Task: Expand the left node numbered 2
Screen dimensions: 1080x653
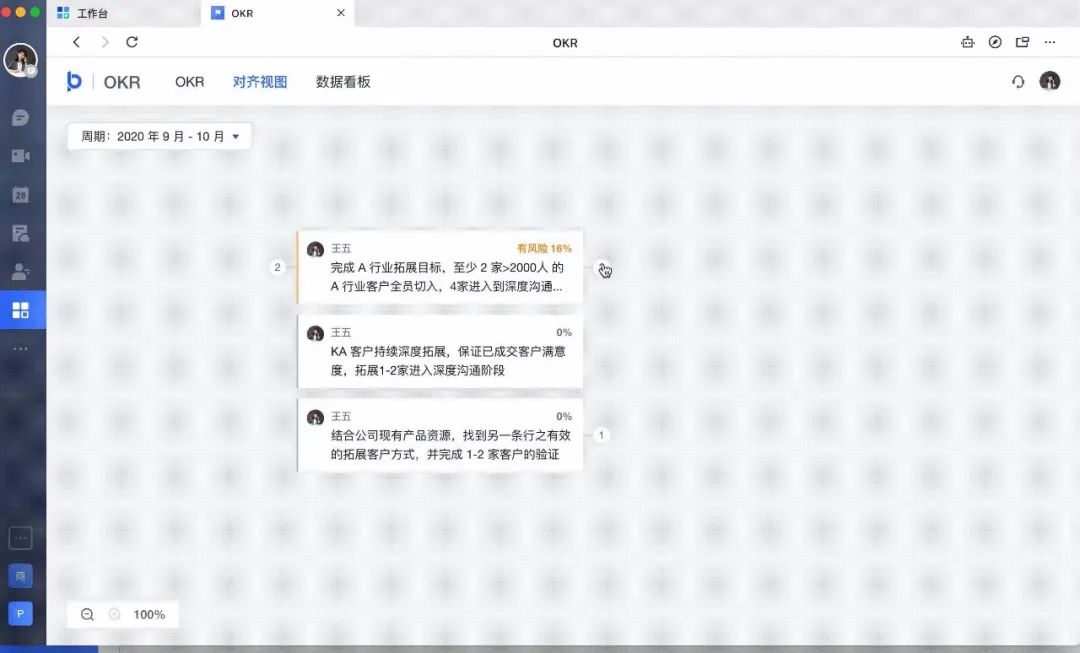Action: pyautogui.click(x=278, y=267)
